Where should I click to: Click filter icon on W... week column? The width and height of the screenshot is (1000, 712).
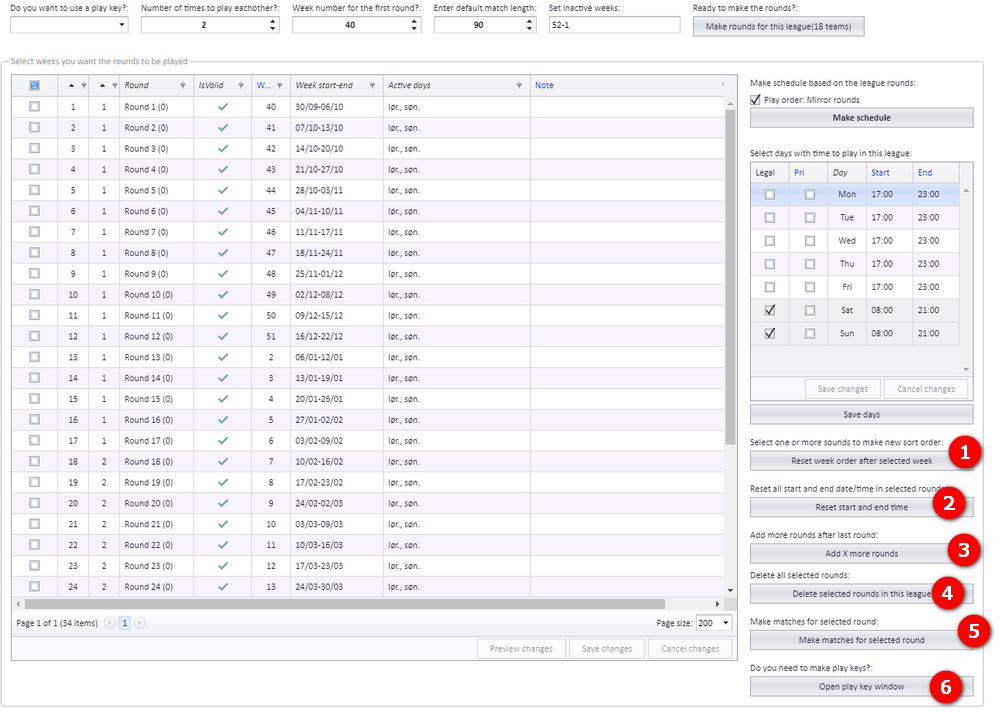pos(279,85)
